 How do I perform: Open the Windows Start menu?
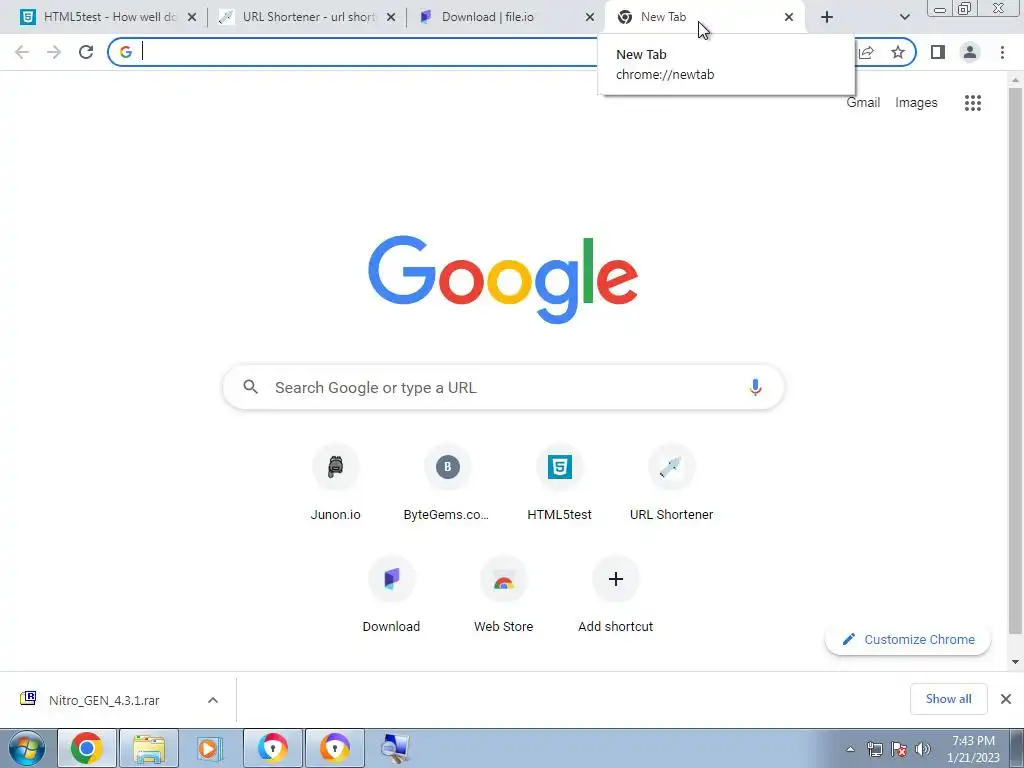click(26, 748)
